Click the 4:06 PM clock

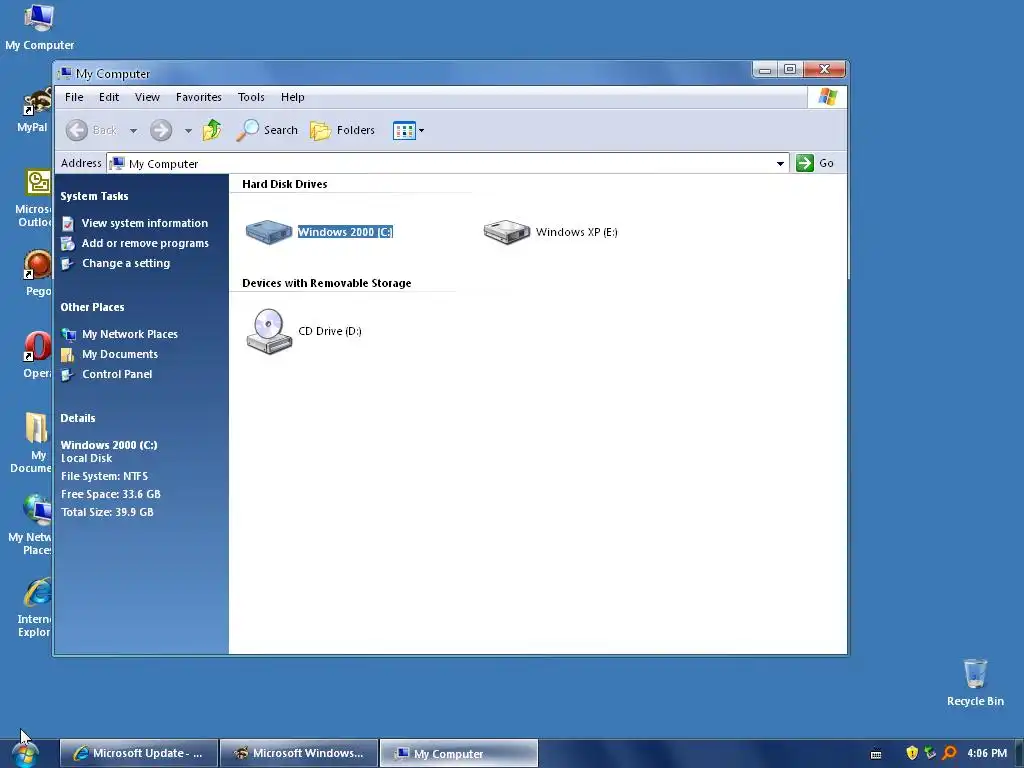point(987,754)
